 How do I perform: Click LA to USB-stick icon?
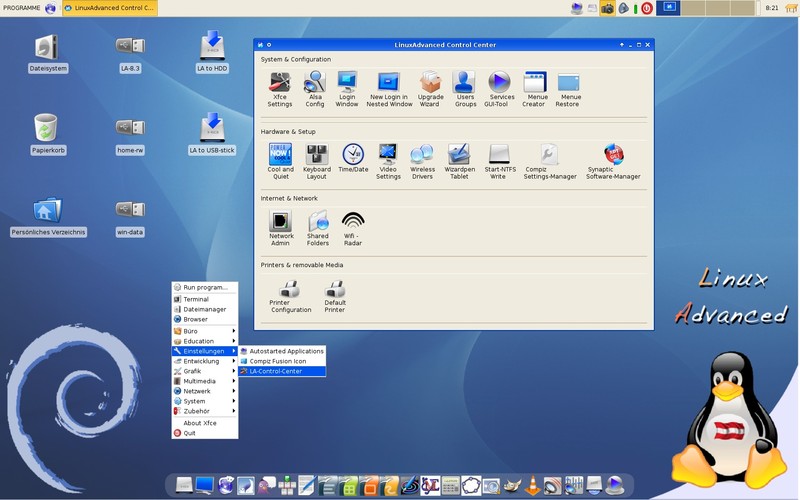[x=212, y=134]
